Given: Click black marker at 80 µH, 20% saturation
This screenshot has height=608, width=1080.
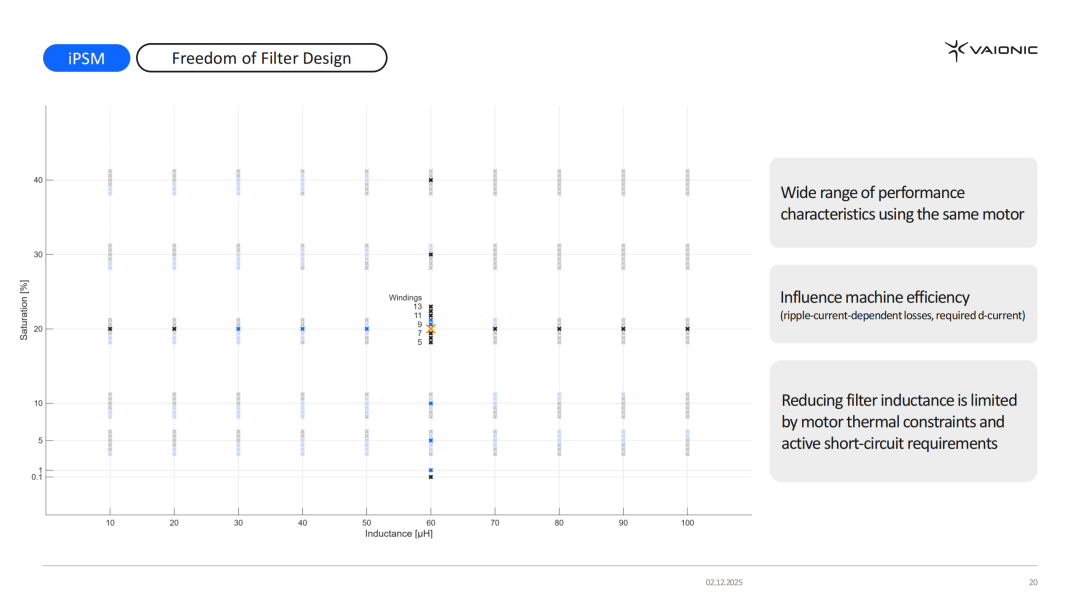Looking at the screenshot, I should (559, 329).
